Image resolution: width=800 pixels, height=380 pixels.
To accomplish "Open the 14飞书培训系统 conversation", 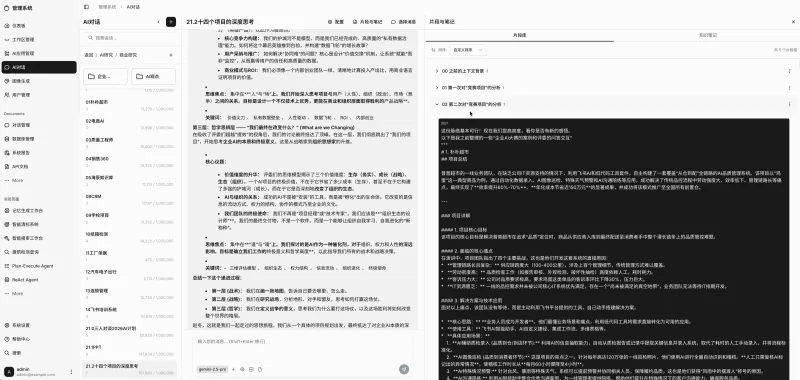I will coord(130,313).
